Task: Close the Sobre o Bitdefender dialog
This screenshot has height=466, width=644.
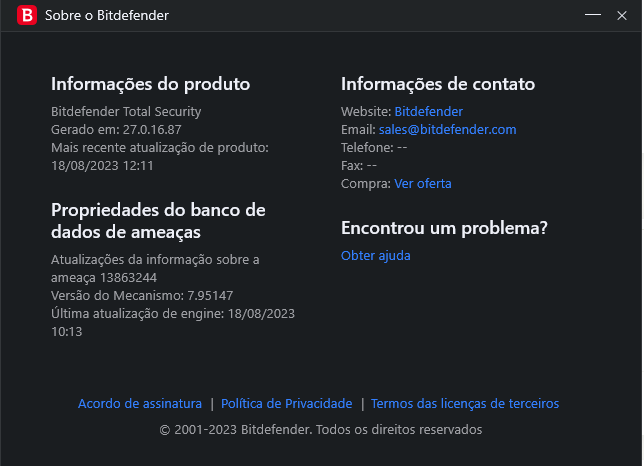Action: coord(622,15)
